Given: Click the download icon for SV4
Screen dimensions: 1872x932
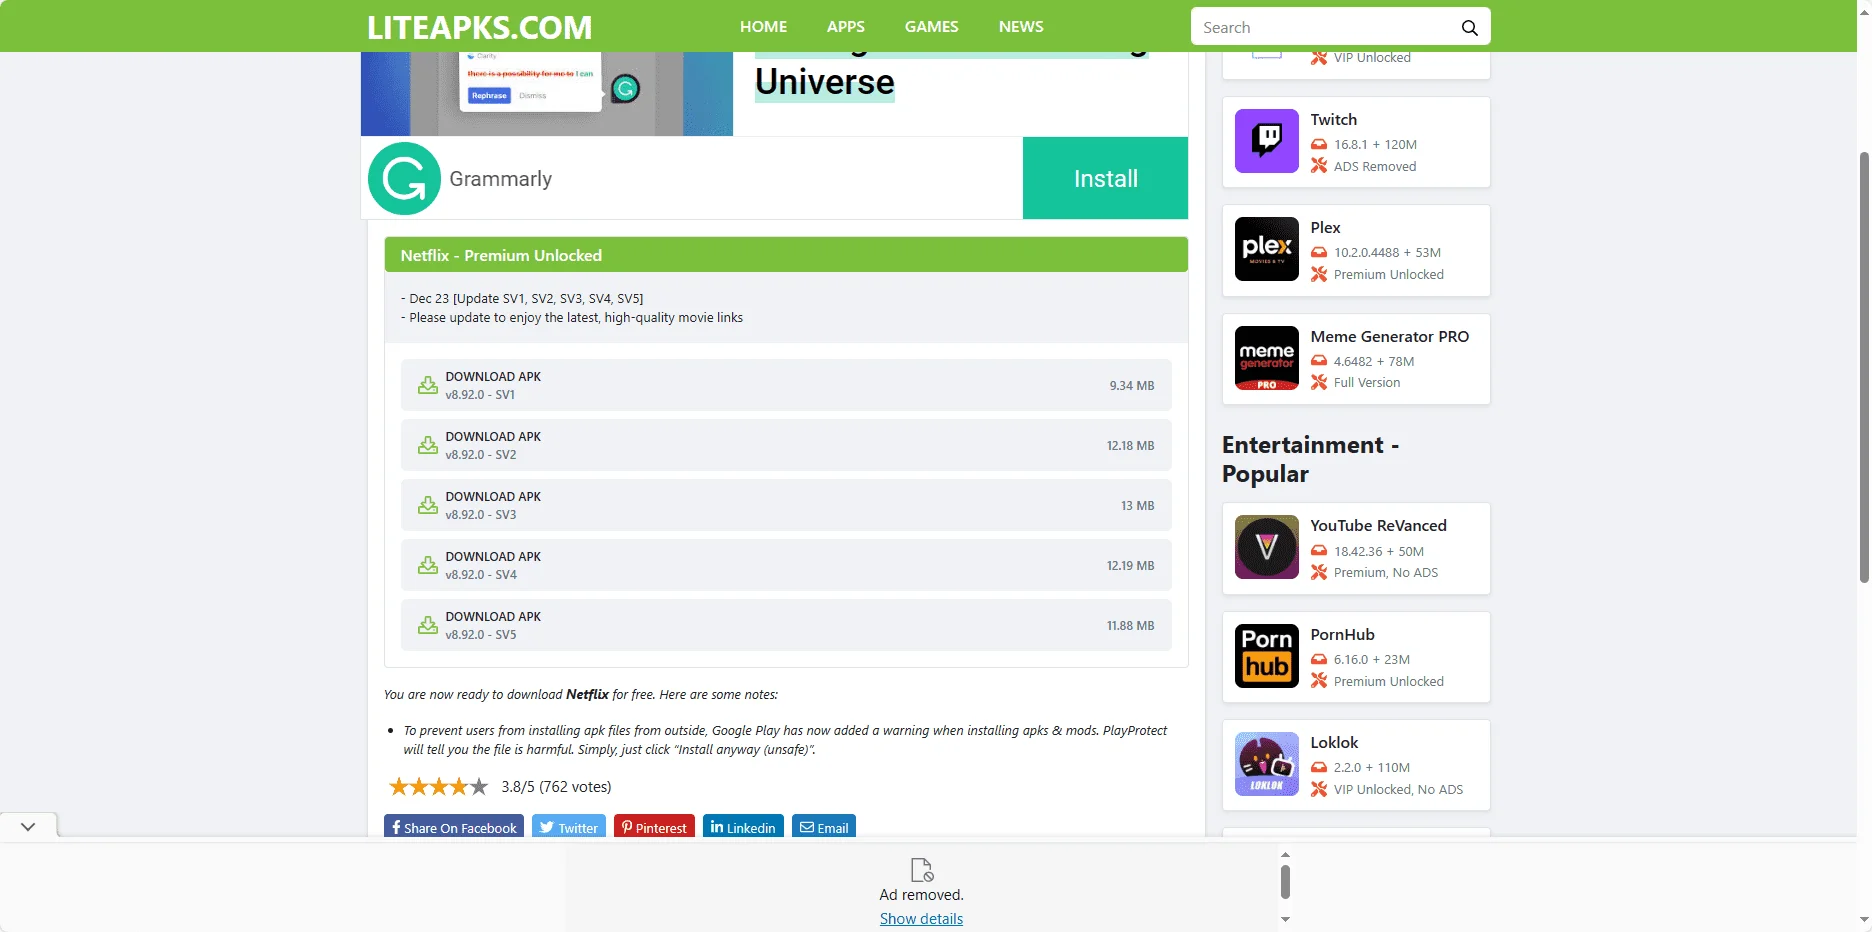Looking at the screenshot, I should [428, 565].
